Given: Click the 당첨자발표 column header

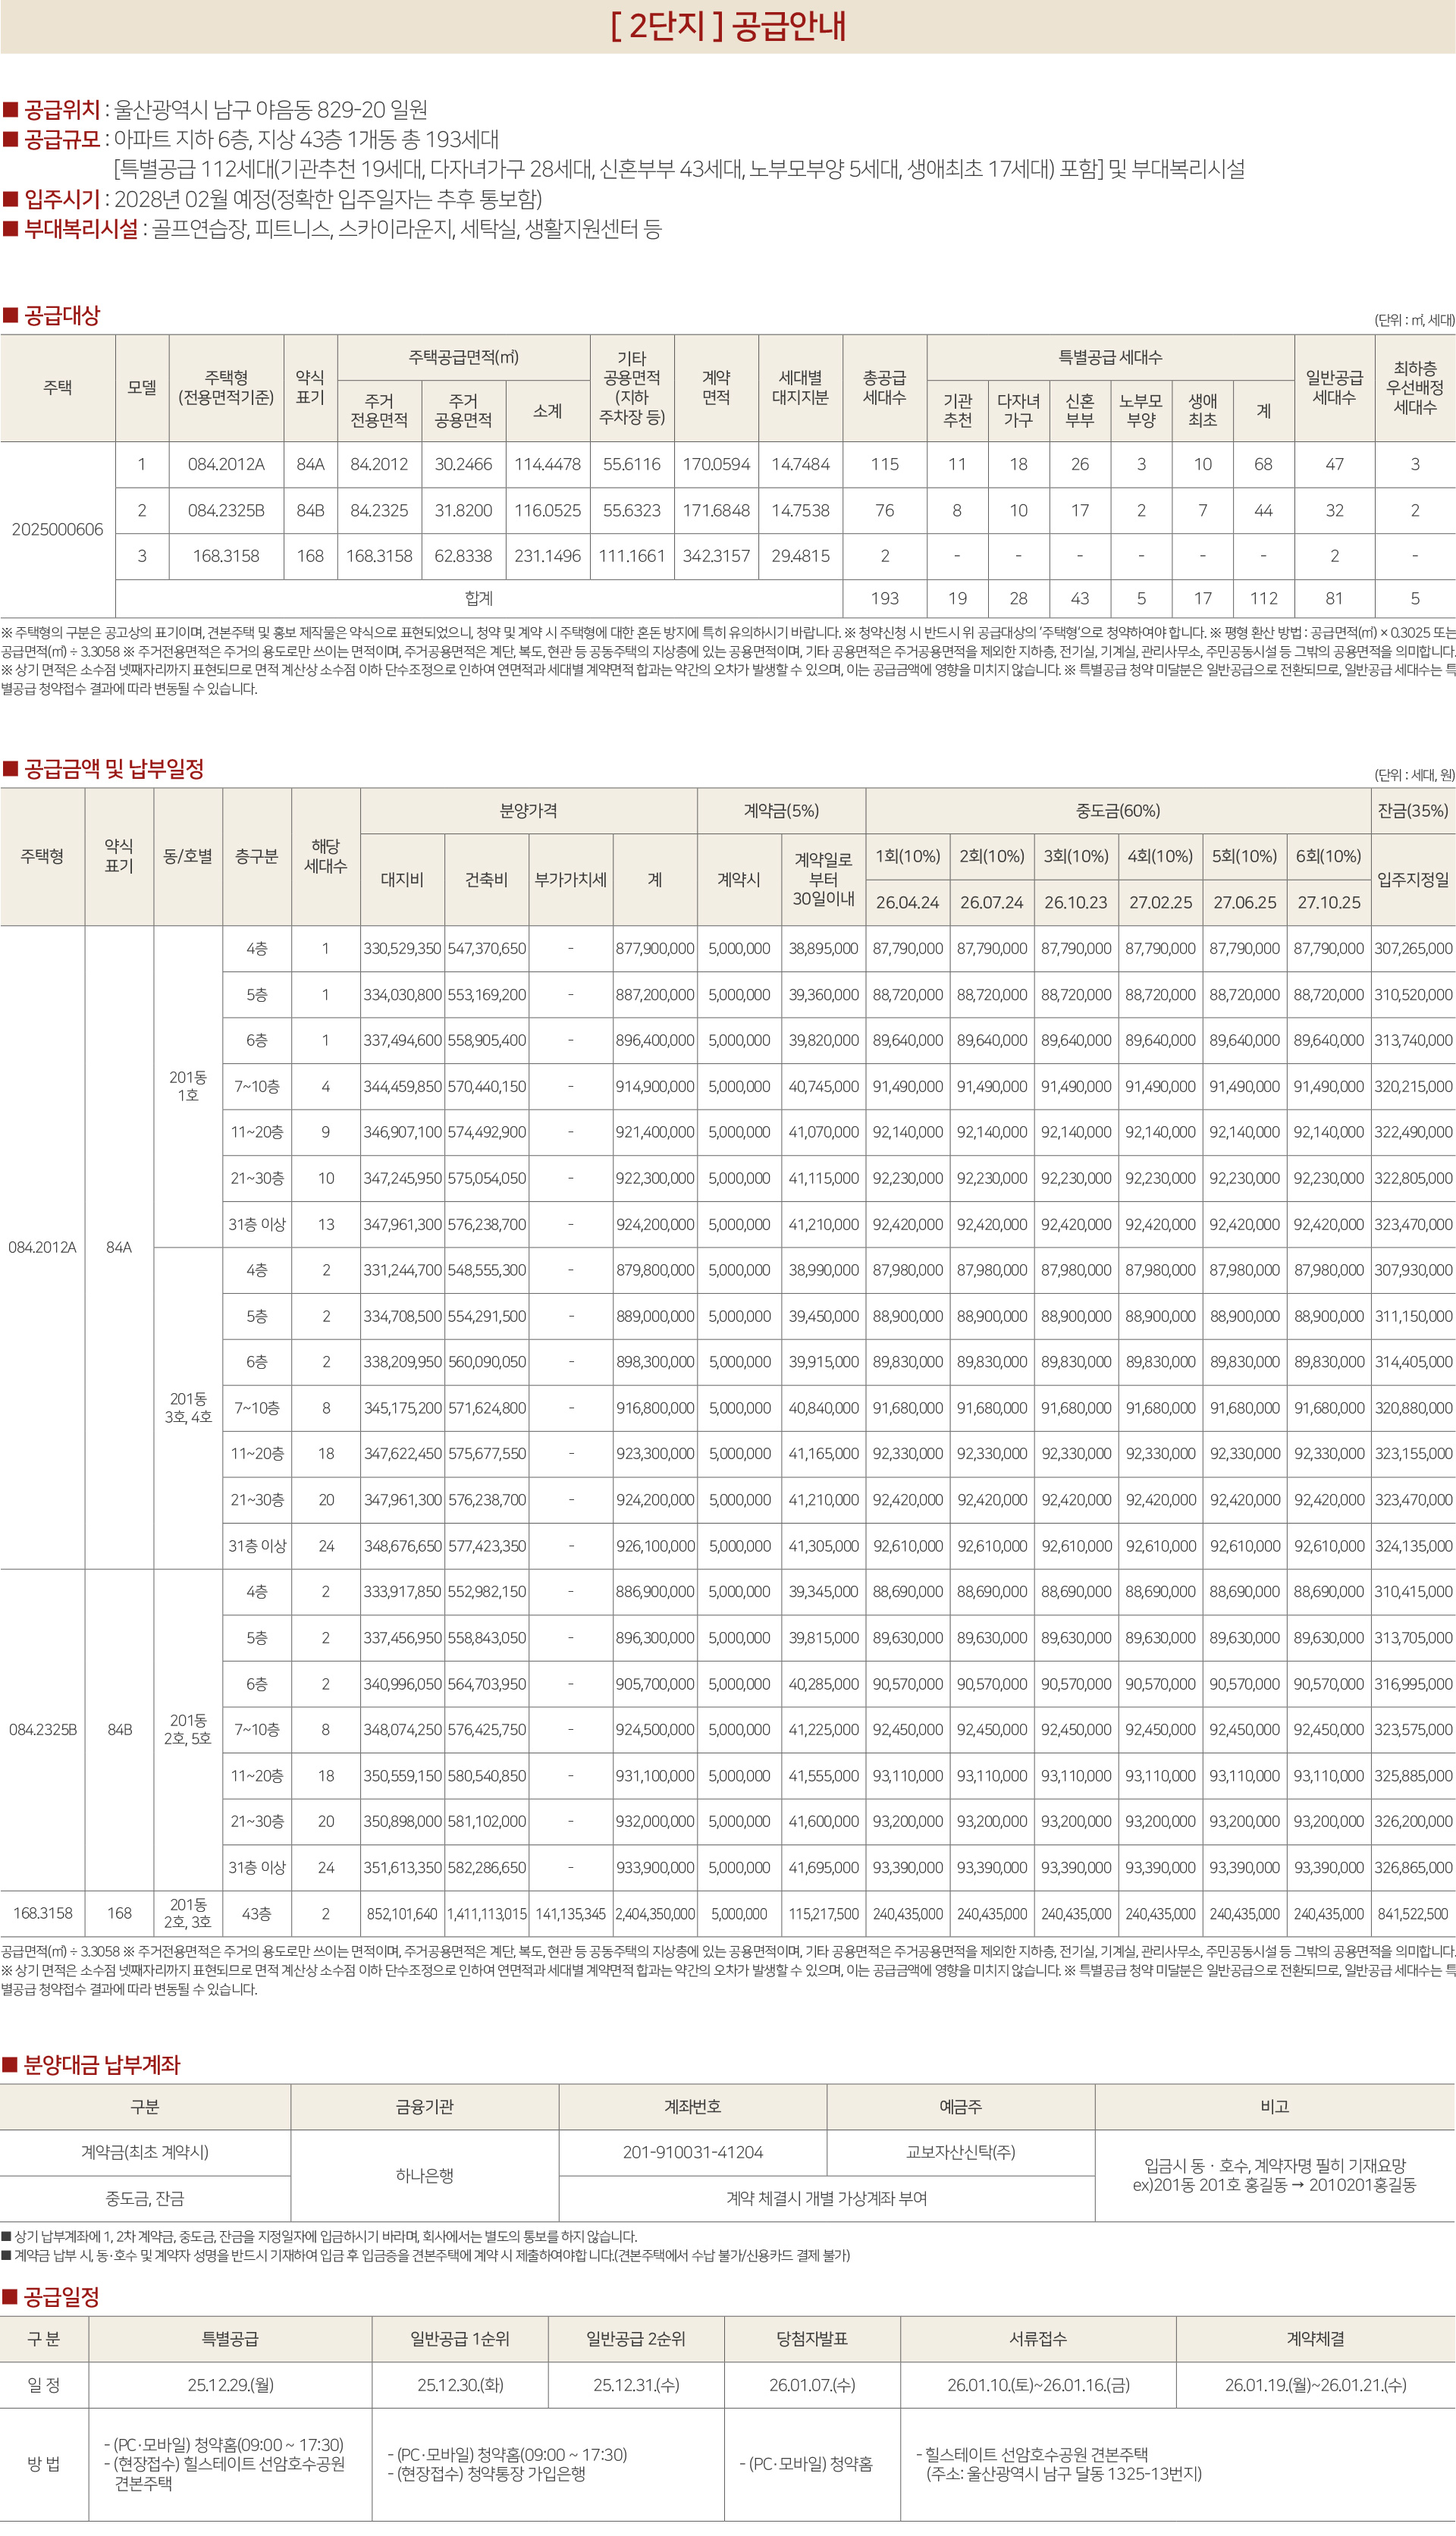Looking at the screenshot, I should [812, 2339].
